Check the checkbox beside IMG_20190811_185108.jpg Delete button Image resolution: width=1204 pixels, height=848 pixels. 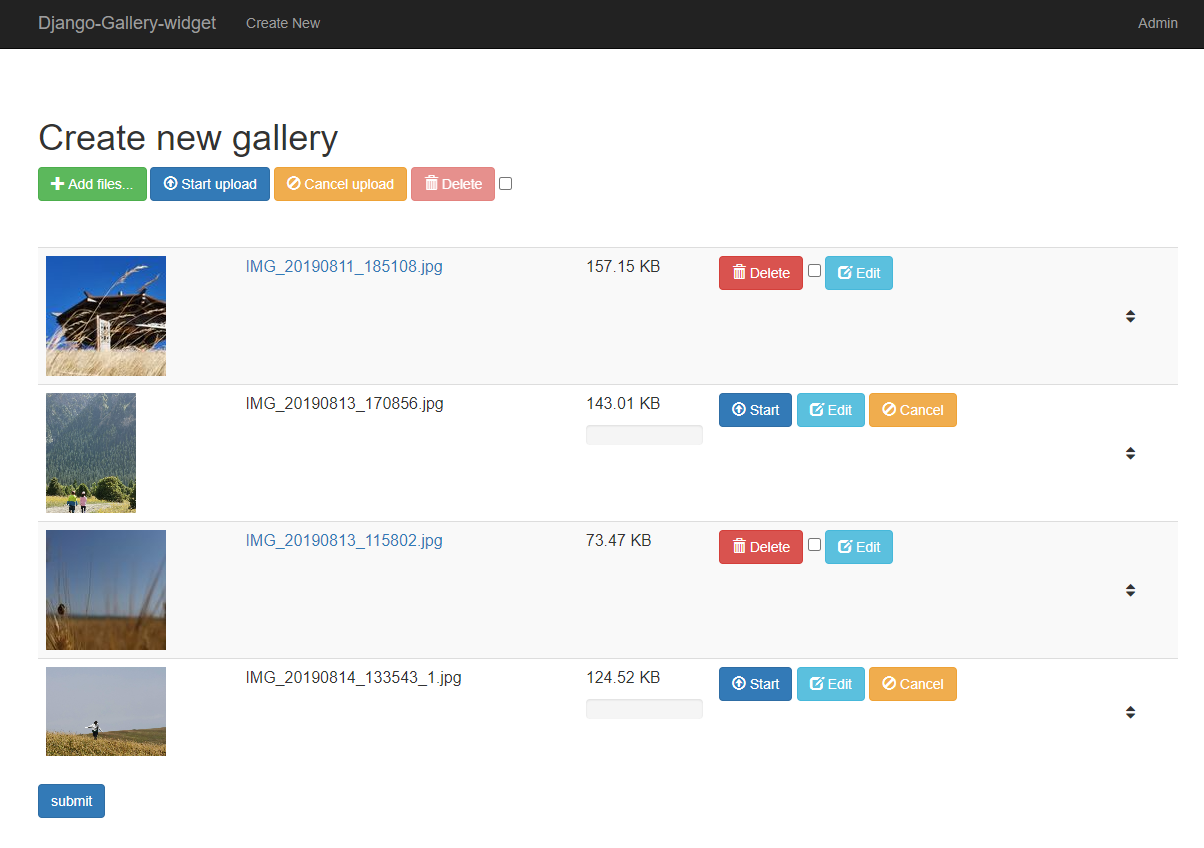pyautogui.click(x=814, y=270)
